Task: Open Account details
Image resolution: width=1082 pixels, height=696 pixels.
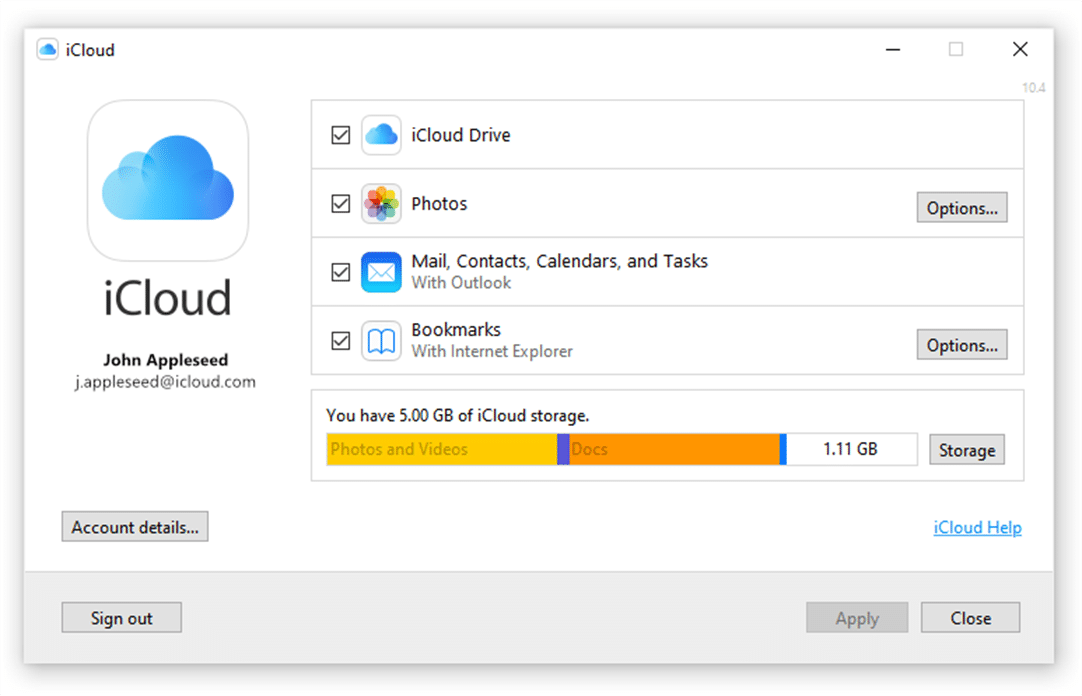Action: 135,526
